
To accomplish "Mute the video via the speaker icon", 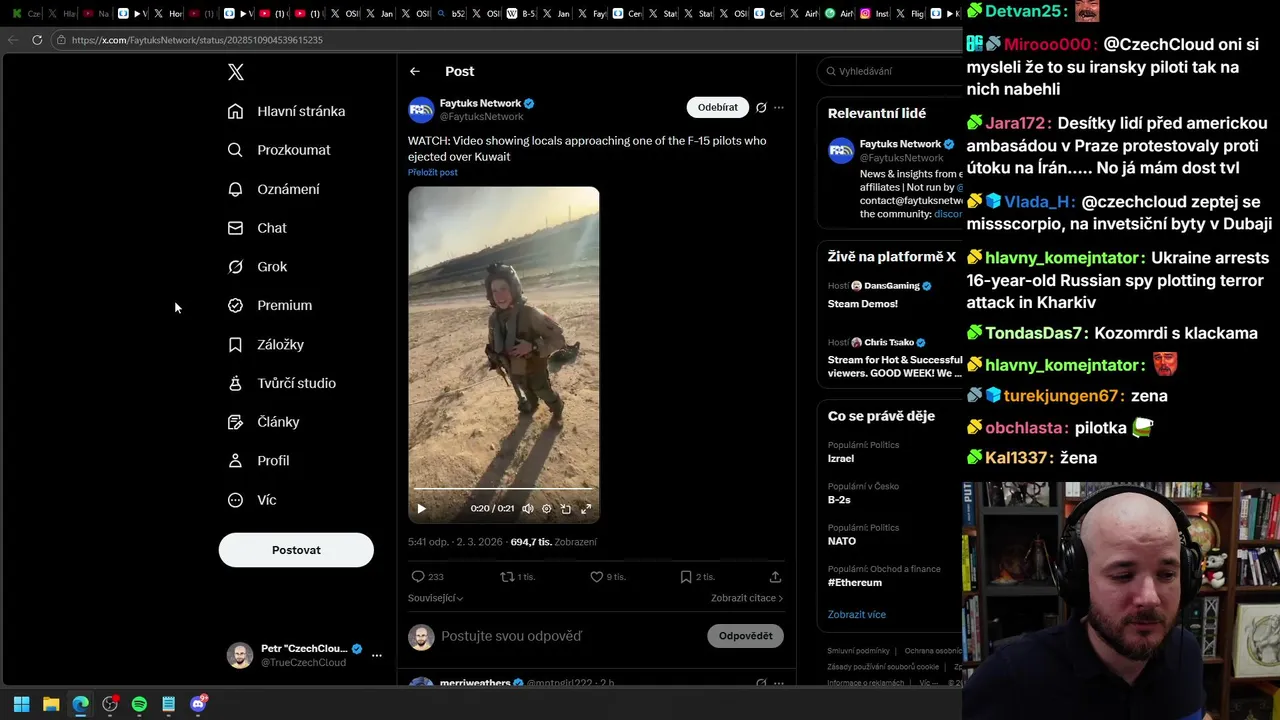I will tap(527, 509).
